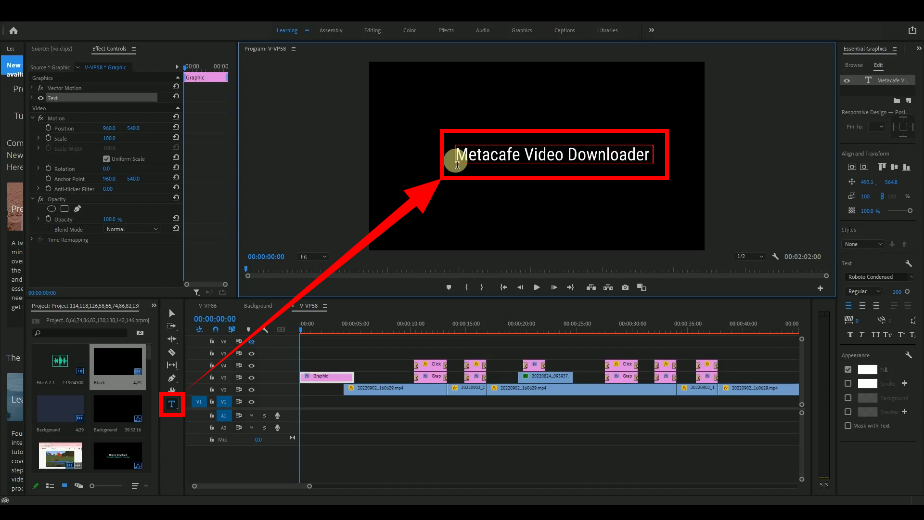The image size is (924, 520).
Task: Click the Home icon
Action: 14,31
